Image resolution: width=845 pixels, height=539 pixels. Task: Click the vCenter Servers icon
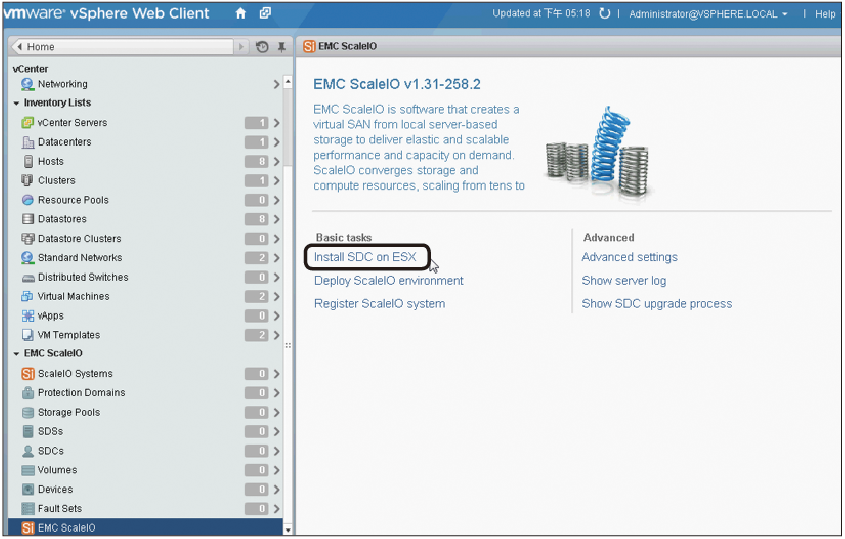tap(27, 123)
